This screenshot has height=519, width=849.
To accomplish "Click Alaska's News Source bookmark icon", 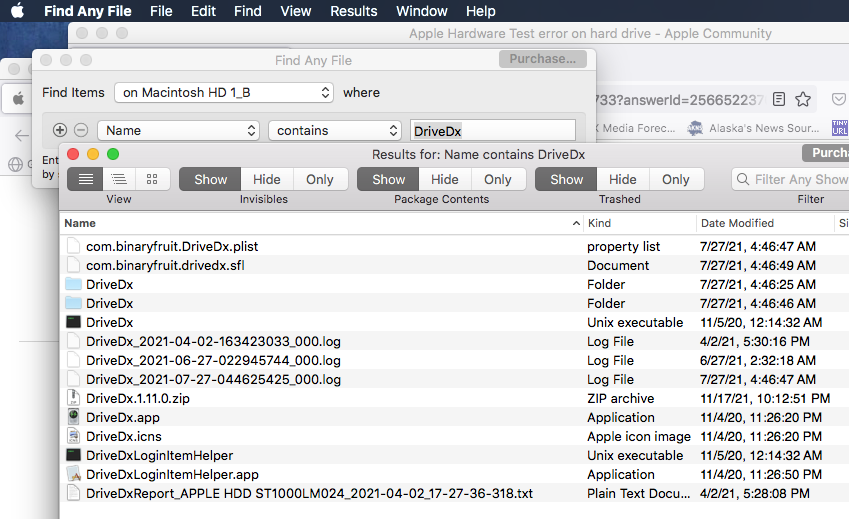I will 695,128.
